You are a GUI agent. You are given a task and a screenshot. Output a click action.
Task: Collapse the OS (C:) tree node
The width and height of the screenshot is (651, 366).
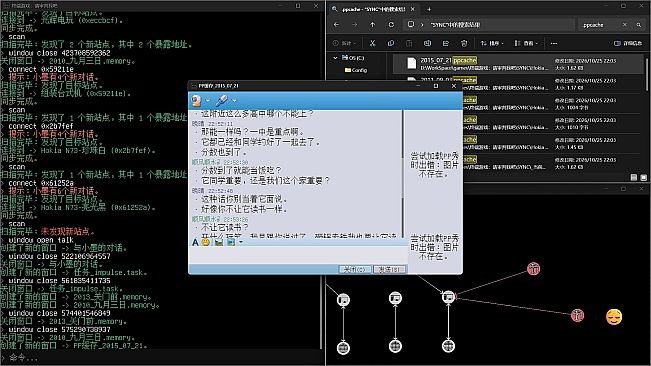(x=335, y=58)
